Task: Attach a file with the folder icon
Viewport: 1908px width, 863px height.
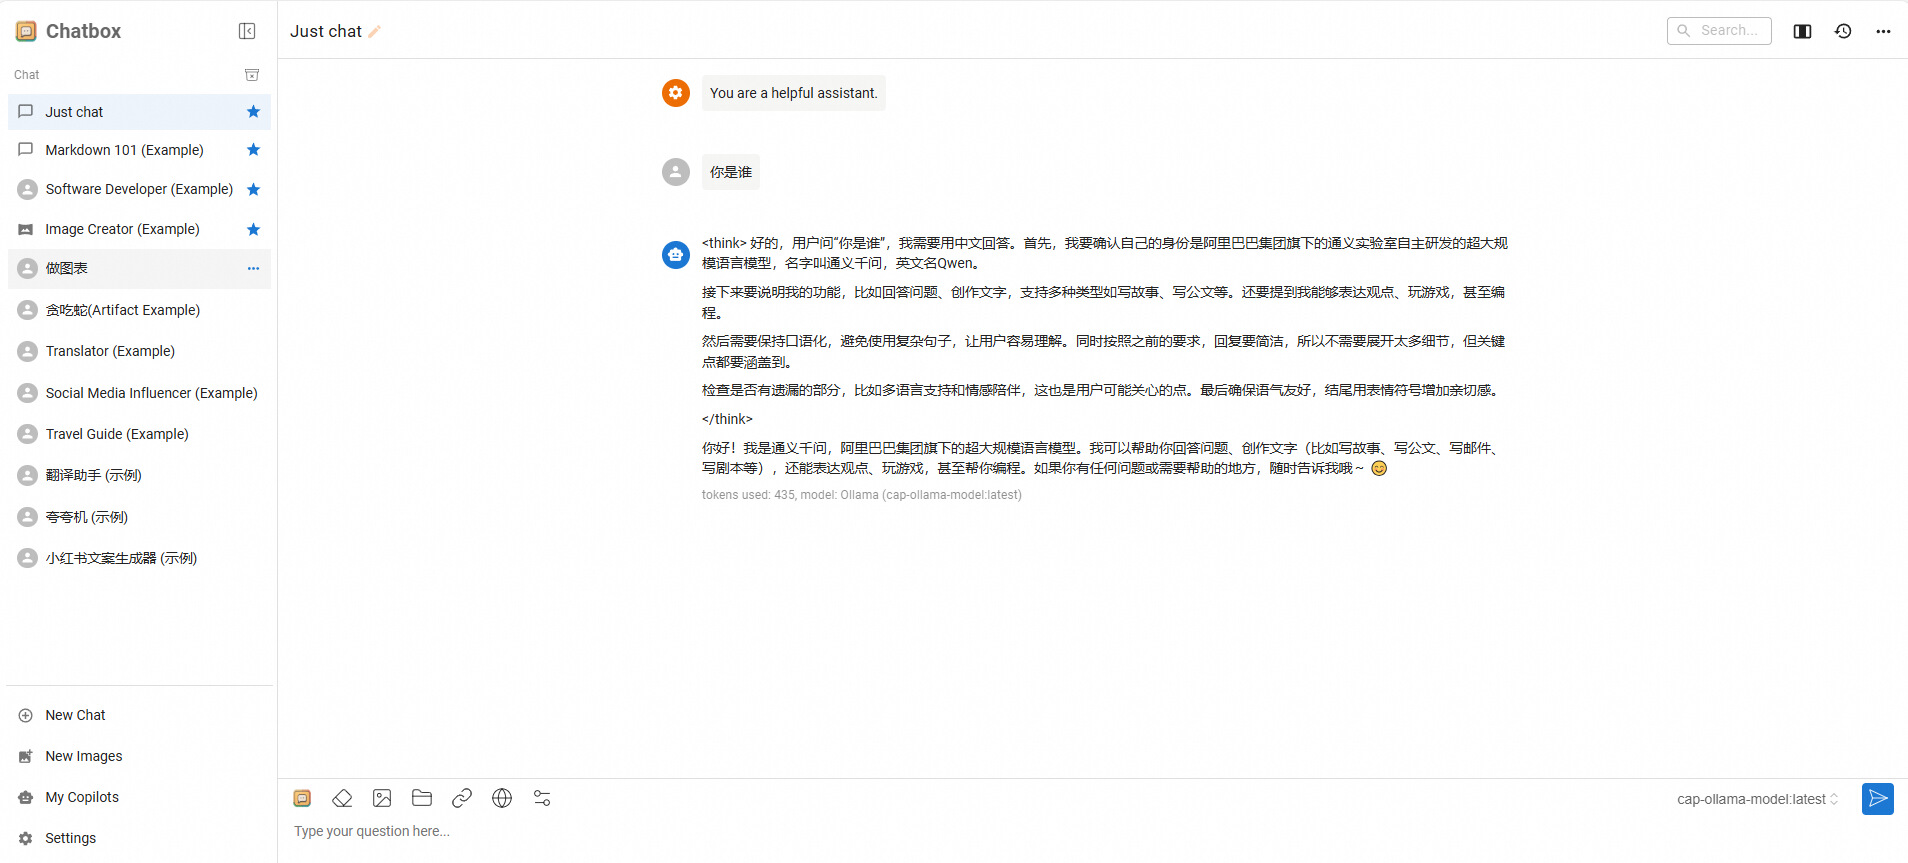Action: 422,798
